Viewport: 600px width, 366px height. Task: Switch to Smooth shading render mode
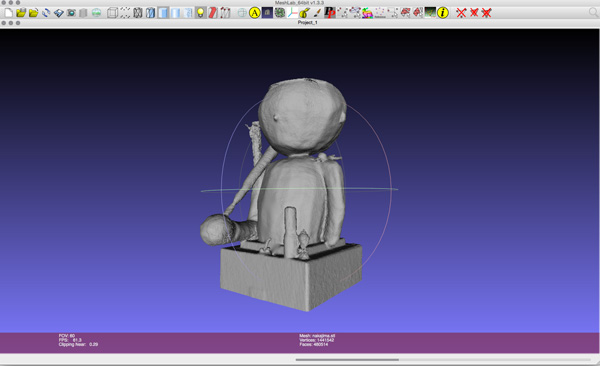(188, 13)
